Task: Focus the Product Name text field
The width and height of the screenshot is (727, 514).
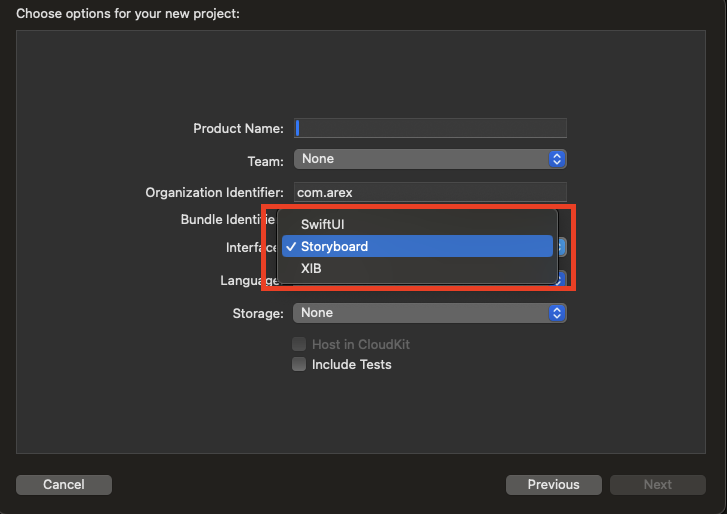Action: pos(431,128)
